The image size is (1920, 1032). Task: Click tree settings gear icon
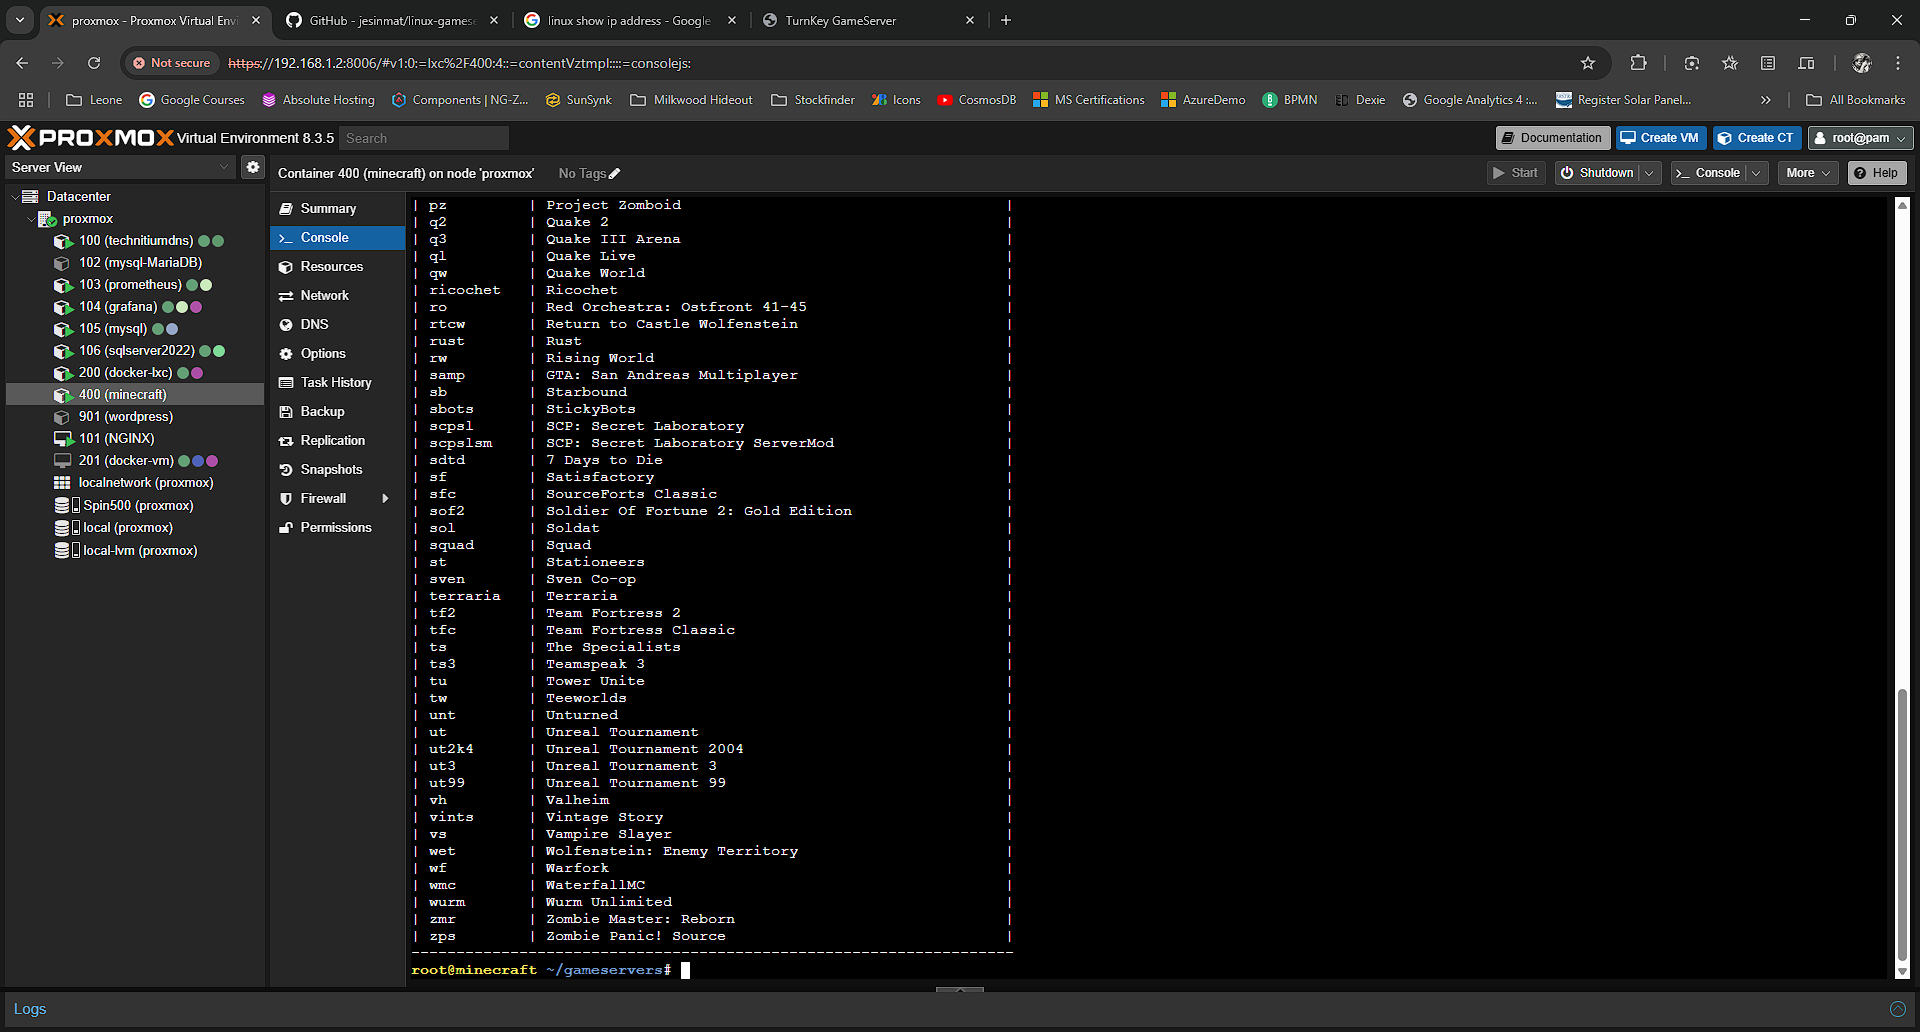tap(253, 167)
